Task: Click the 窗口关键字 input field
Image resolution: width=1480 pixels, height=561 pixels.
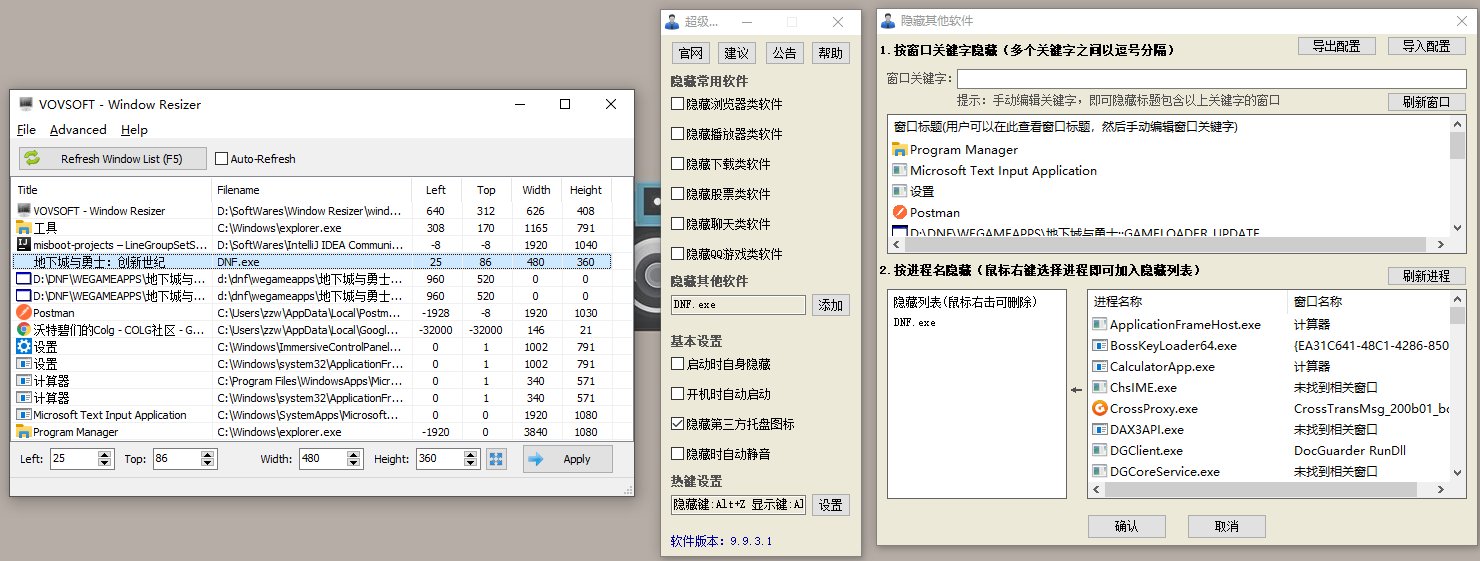Action: point(1211,78)
